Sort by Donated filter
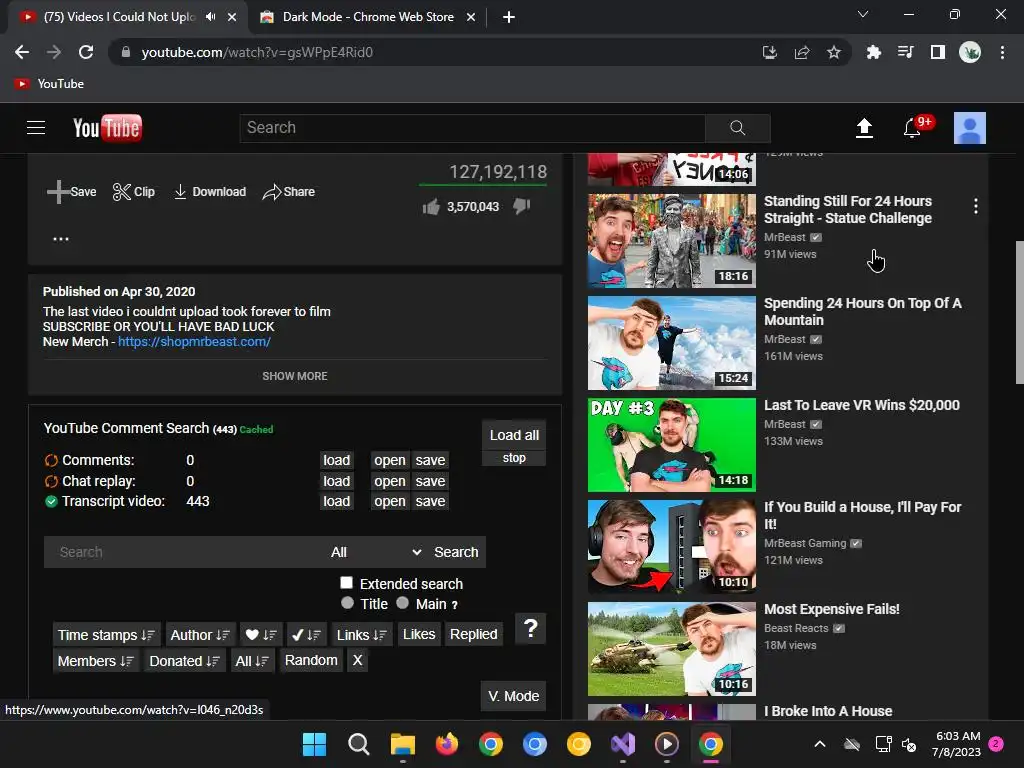 click(184, 661)
